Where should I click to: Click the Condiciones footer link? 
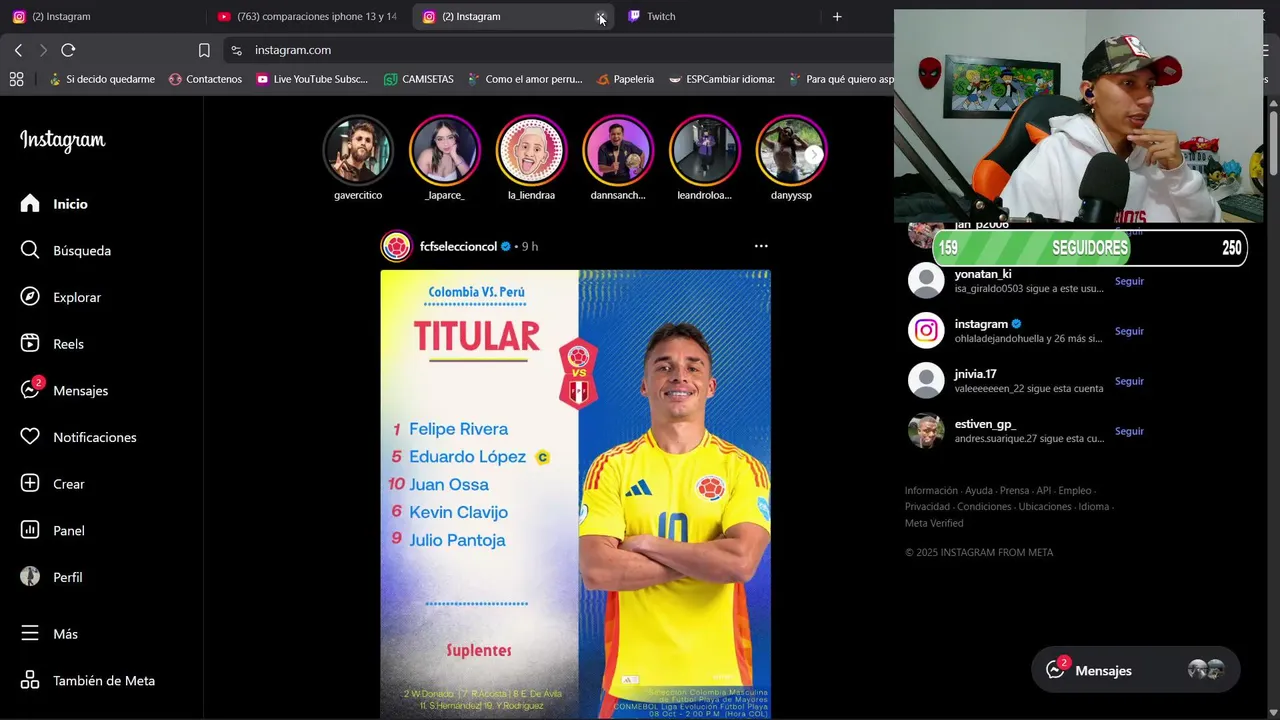(x=984, y=507)
